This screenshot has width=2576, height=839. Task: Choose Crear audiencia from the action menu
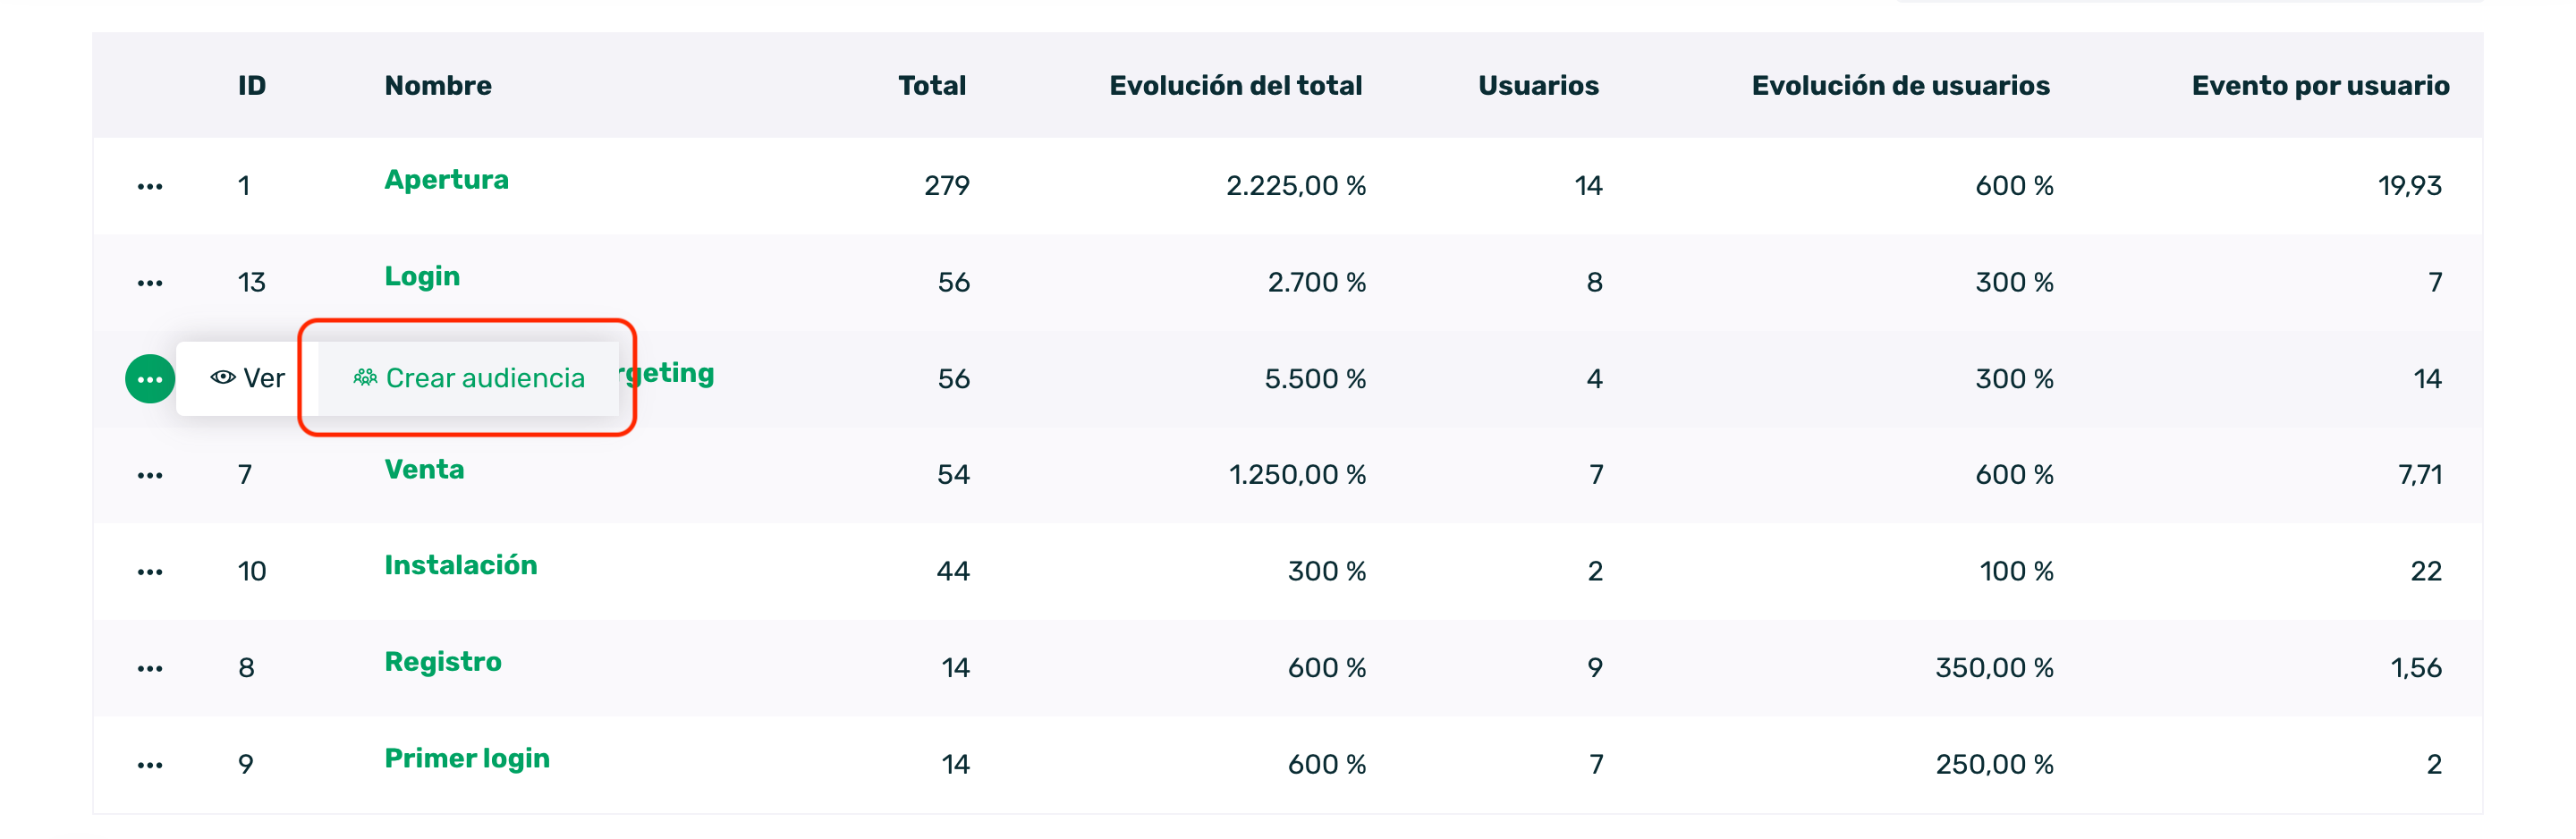pos(469,378)
